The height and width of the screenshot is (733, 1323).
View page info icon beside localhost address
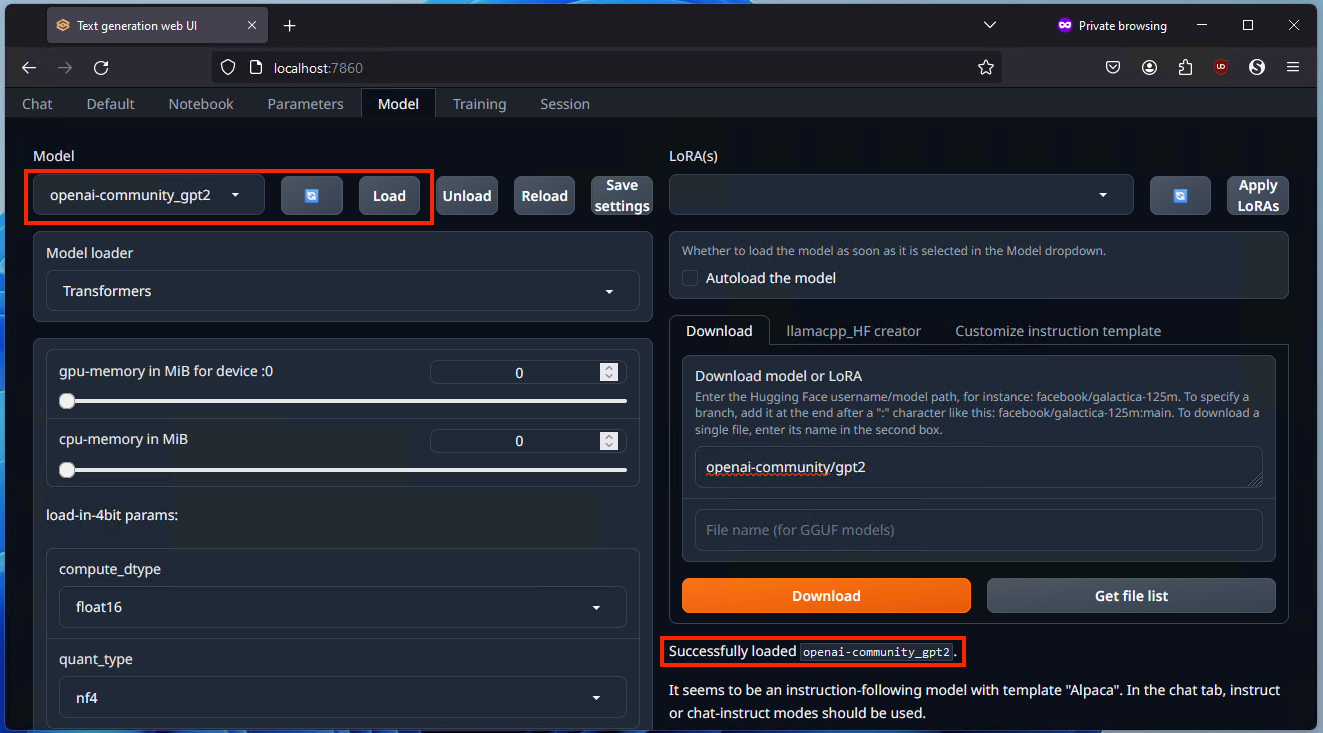[x=255, y=67]
